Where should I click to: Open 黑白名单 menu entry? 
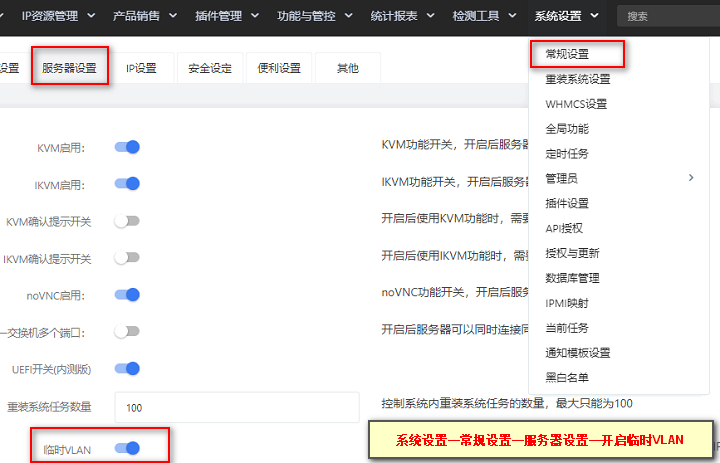coord(567,378)
